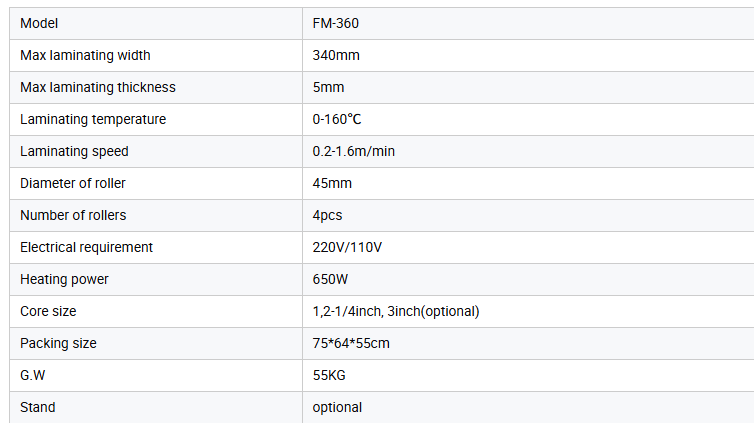
Task: Select the Laminating speed label
Action: coord(75,151)
